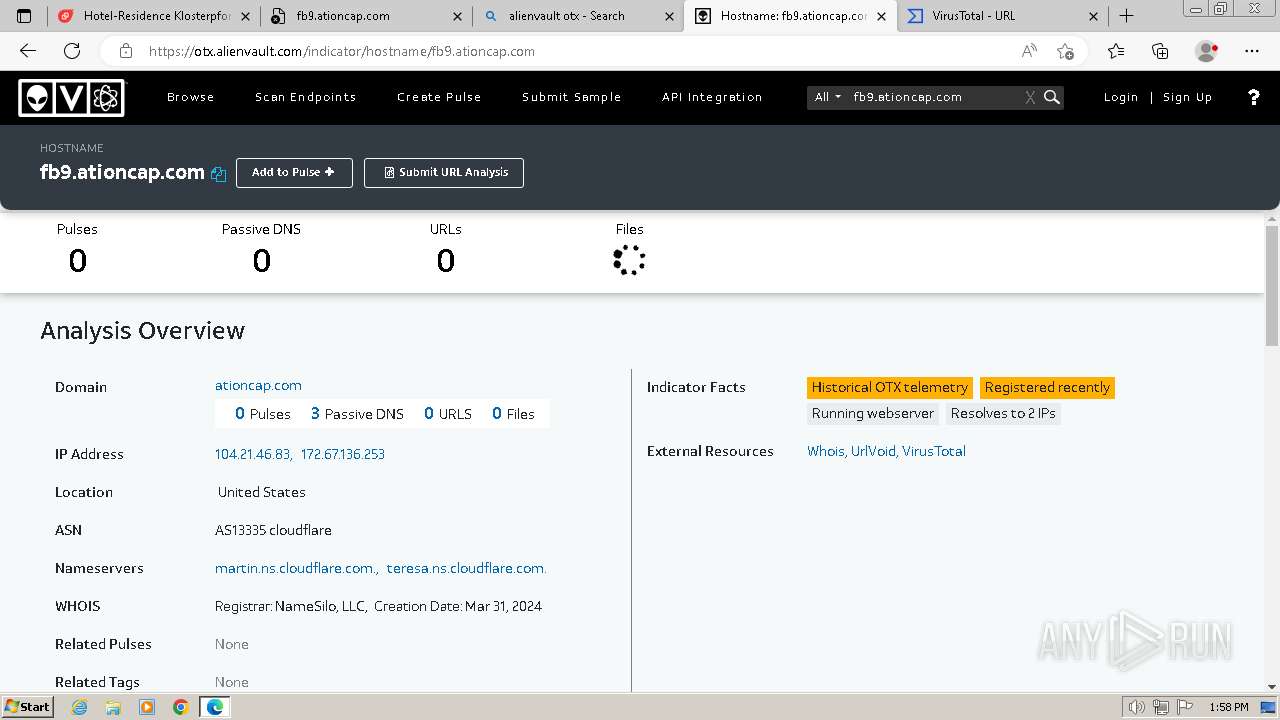The height and width of the screenshot is (720, 1280).
Task: Click Registered recently tag
Action: [x=1047, y=388]
